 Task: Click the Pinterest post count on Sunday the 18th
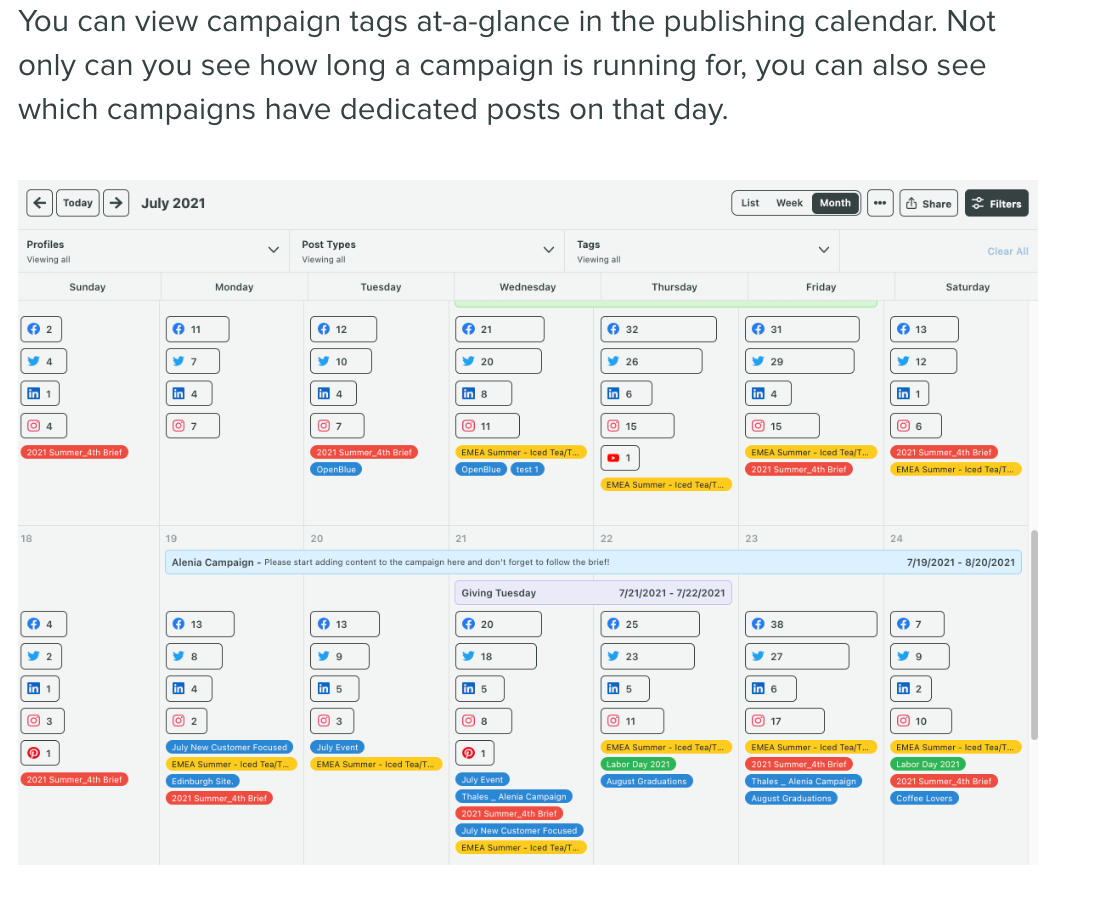41,753
